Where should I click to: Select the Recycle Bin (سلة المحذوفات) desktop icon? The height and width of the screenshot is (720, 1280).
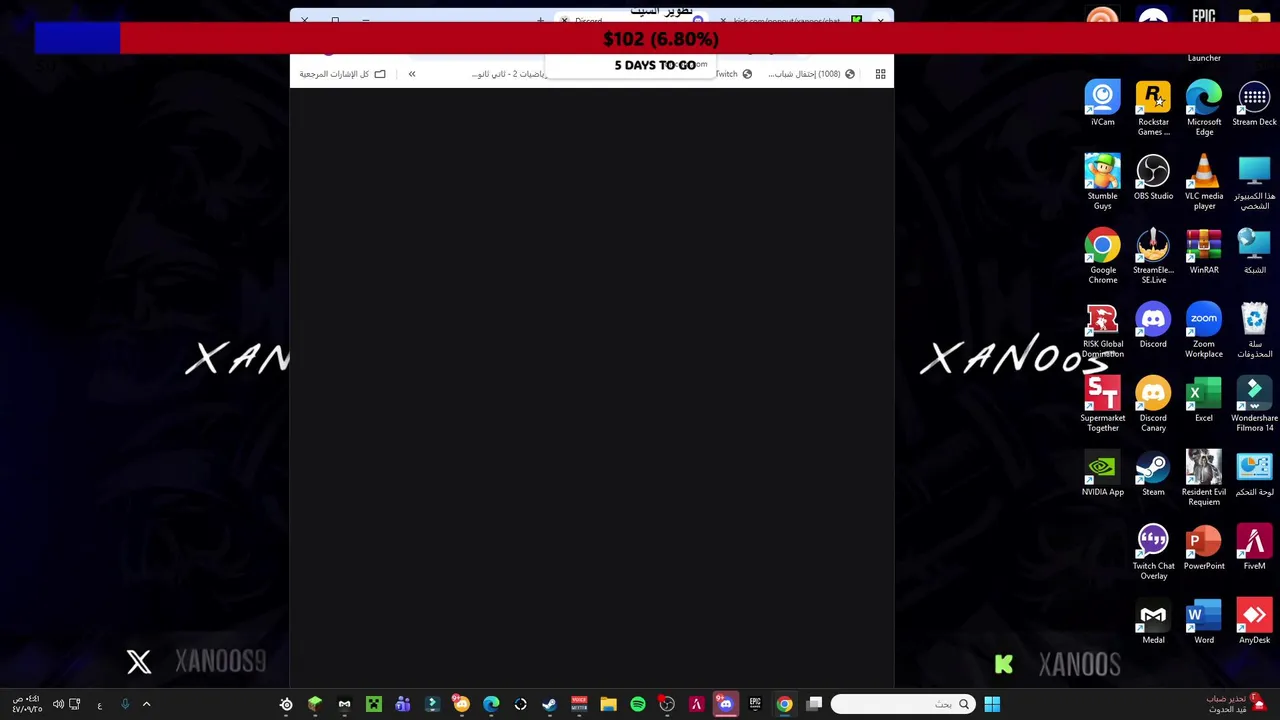pos(1254,330)
